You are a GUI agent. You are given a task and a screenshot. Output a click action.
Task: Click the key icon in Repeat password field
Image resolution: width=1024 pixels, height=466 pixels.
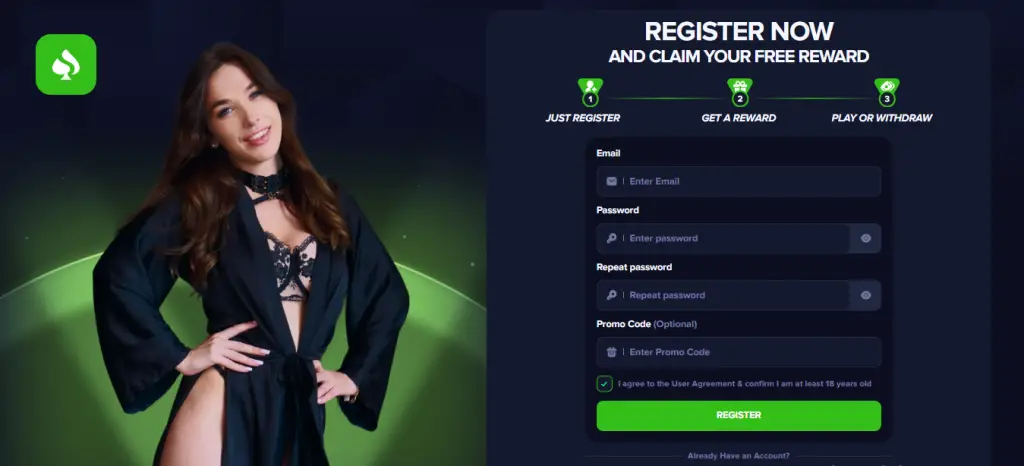click(611, 295)
